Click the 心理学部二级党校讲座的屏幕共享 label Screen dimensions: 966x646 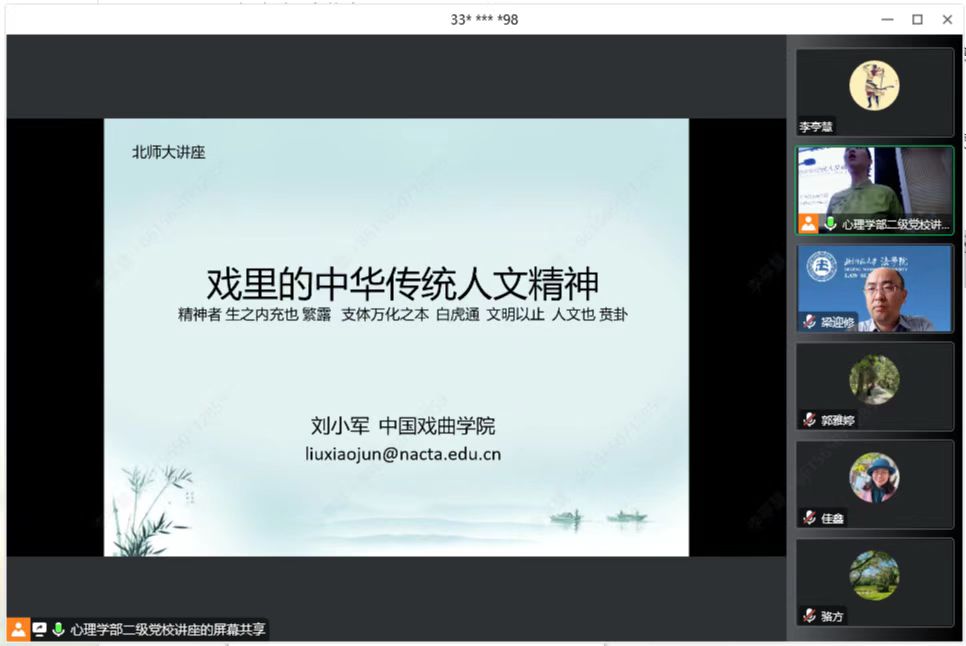(167, 630)
